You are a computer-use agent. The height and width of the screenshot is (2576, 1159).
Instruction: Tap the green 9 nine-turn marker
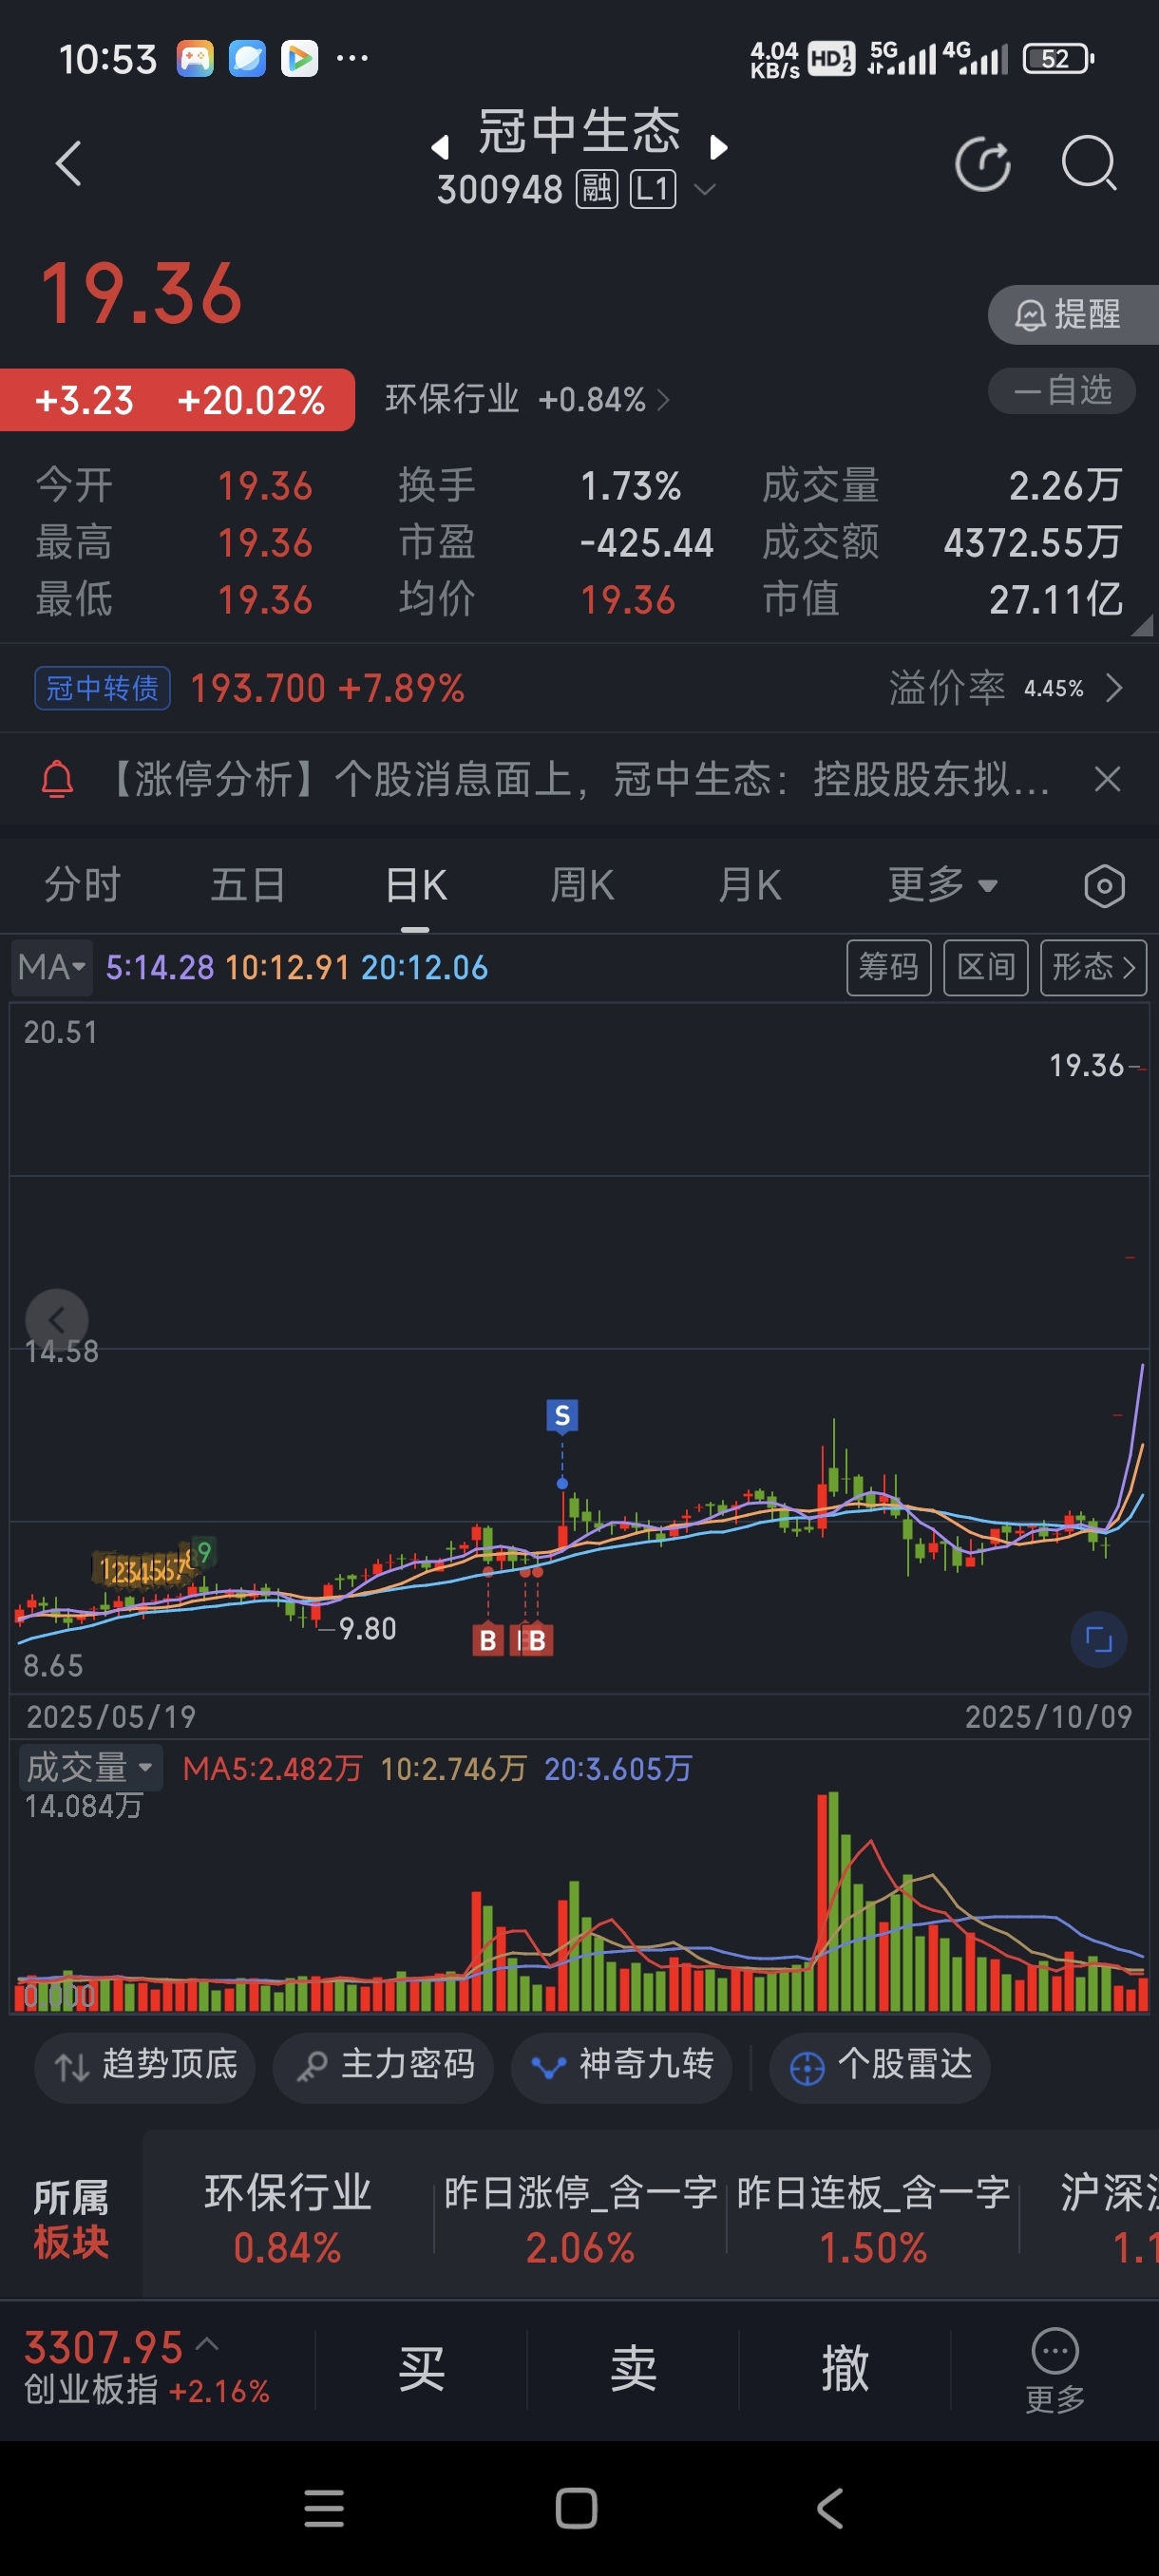(204, 1552)
